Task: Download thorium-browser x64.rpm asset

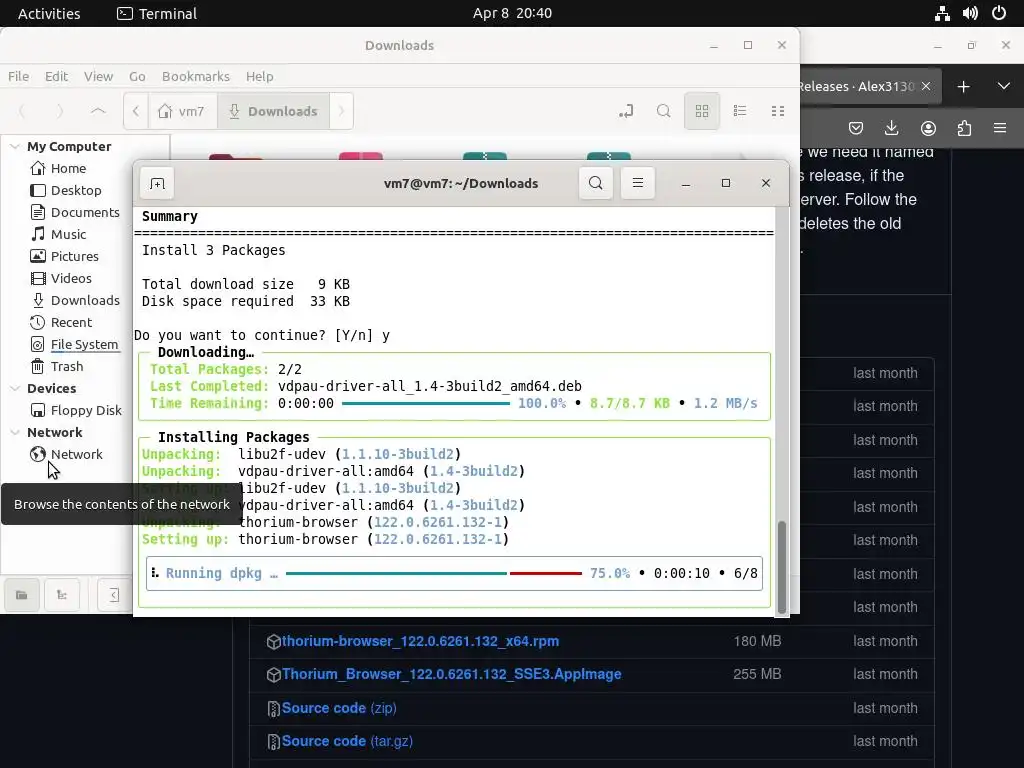Action: click(x=421, y=641)
